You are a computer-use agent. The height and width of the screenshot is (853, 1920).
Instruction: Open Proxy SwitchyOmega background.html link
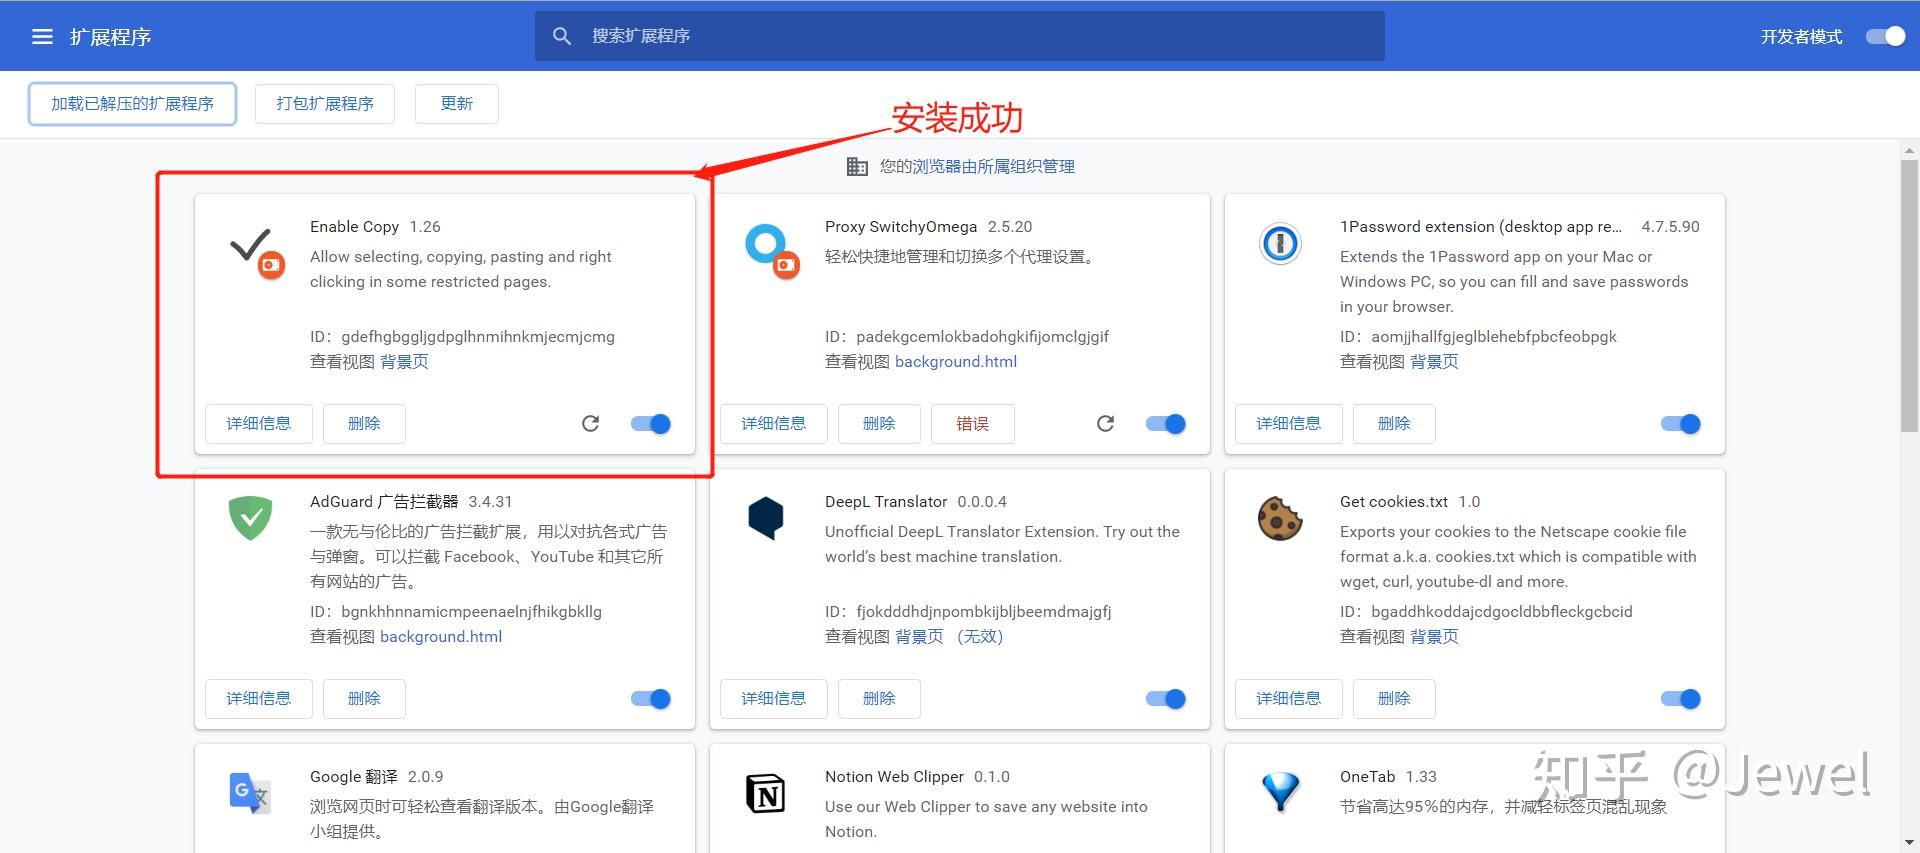coord(956,362)
